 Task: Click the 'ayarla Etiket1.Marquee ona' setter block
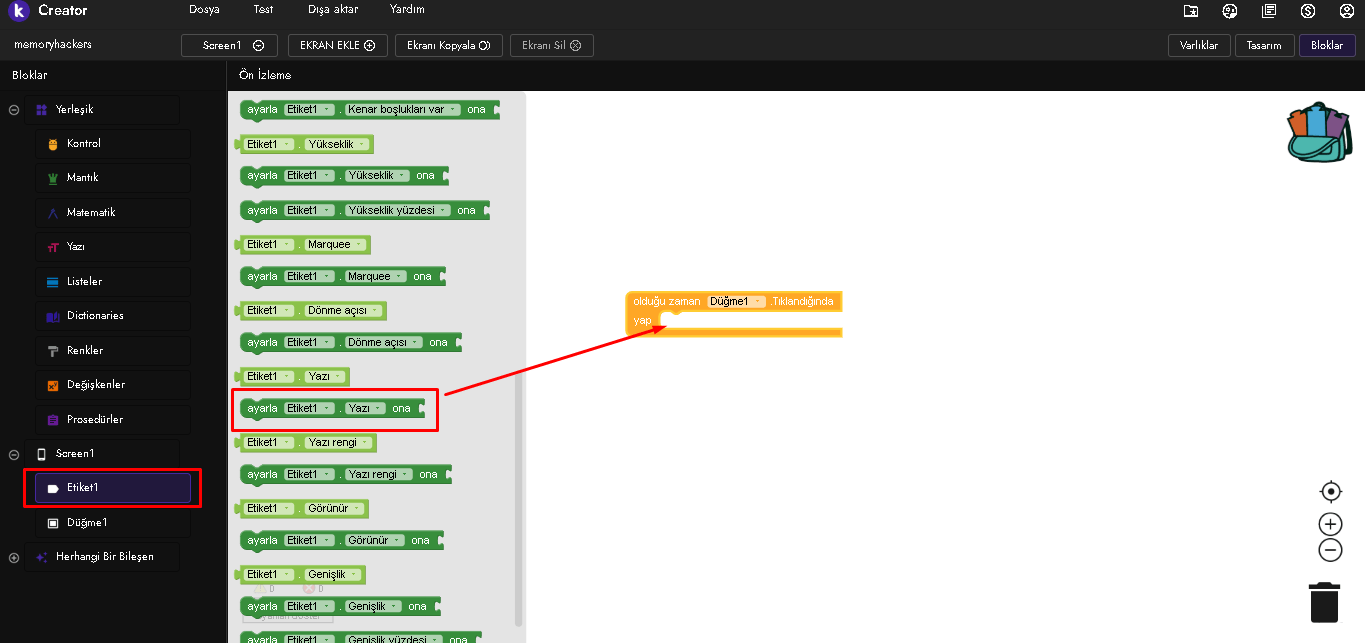(x=344, y=276)
